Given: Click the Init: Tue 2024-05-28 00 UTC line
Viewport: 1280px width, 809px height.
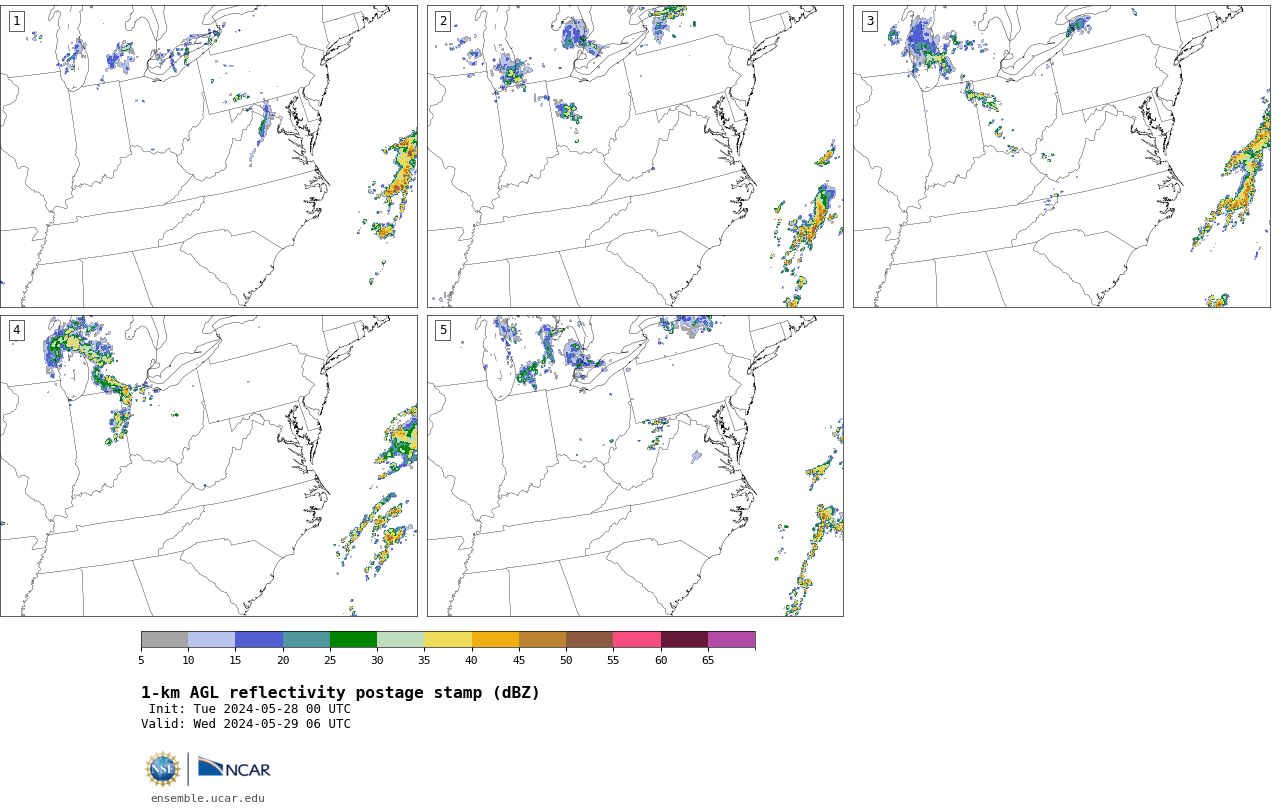Looking at the screenshot, I should tap(250, 709).
